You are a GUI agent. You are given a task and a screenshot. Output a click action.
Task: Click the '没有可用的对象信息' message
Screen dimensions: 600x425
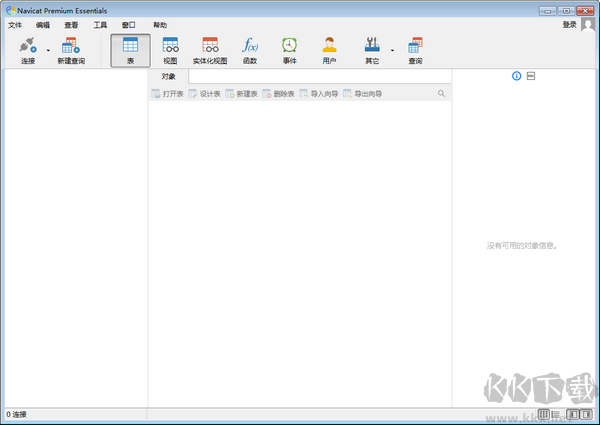(522, 246)
